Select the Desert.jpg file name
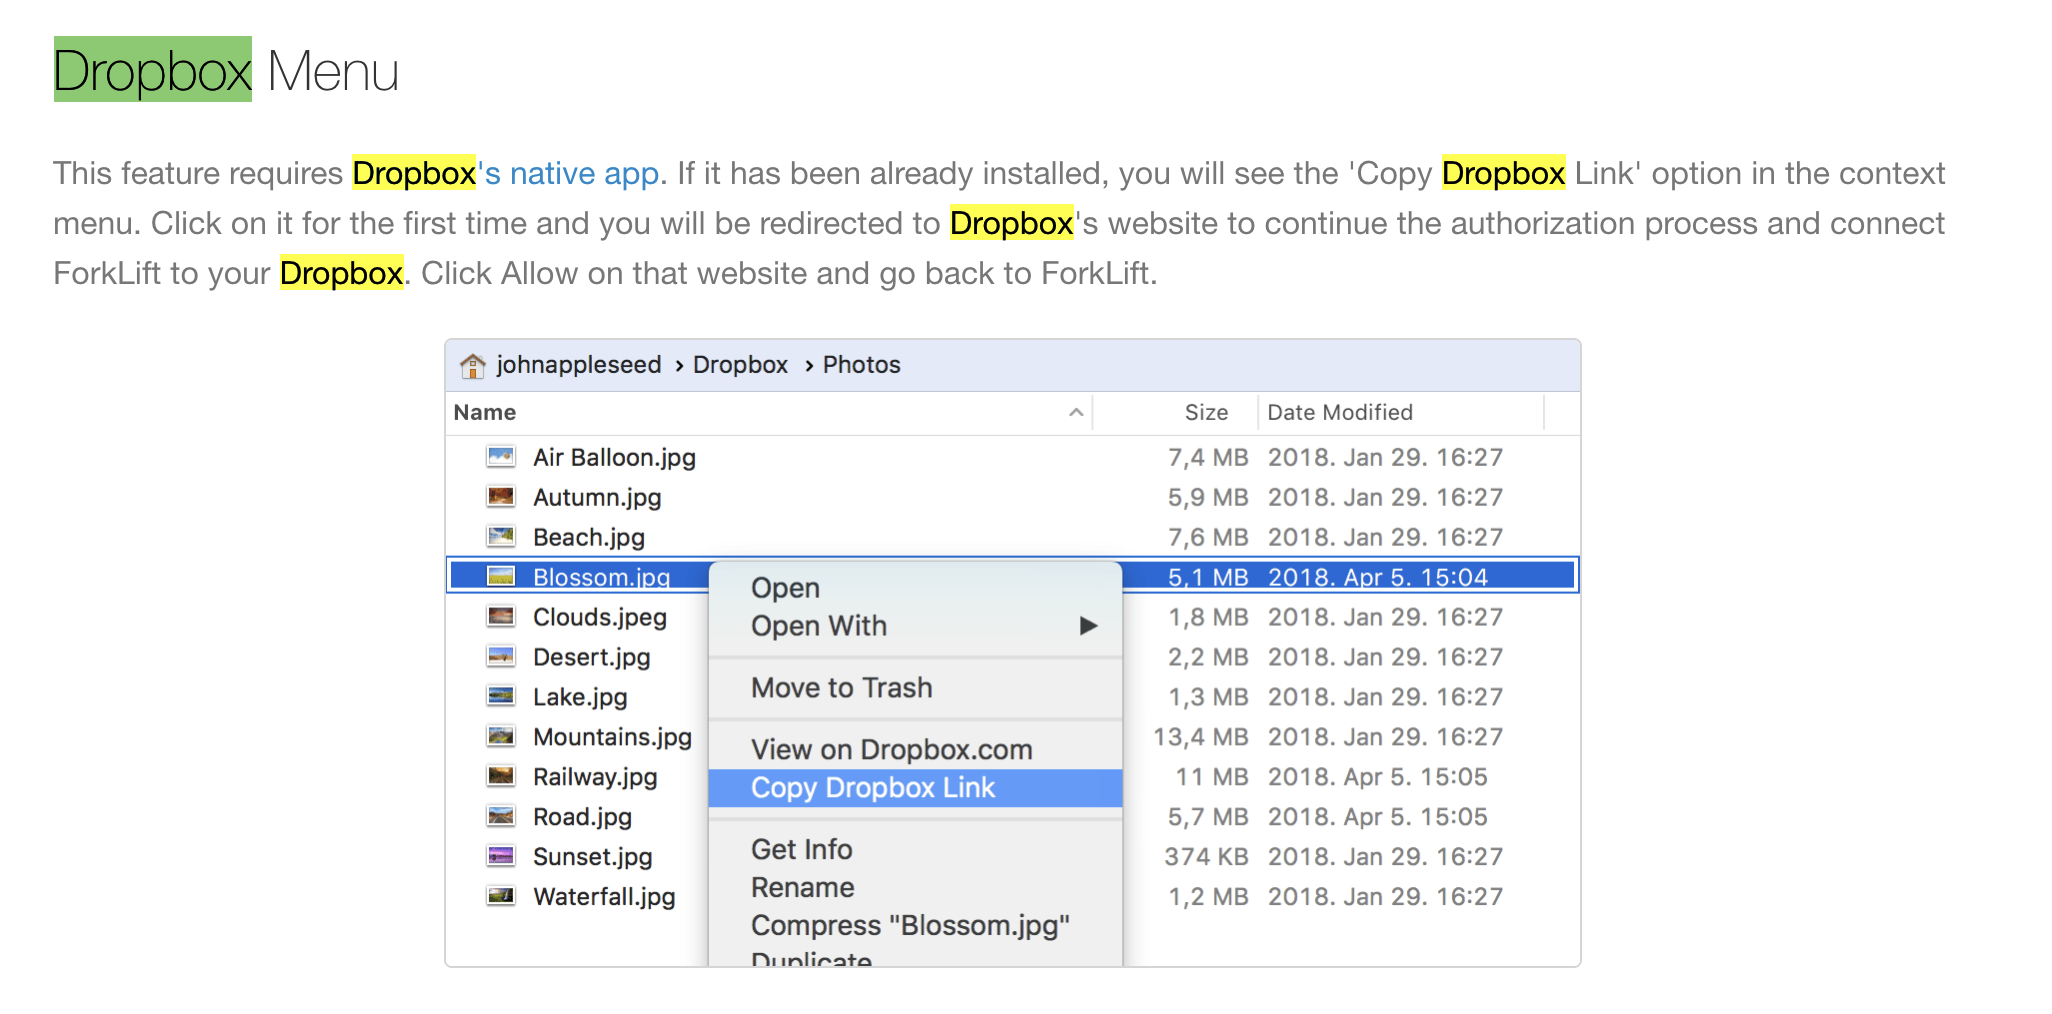 click(592, 658)
